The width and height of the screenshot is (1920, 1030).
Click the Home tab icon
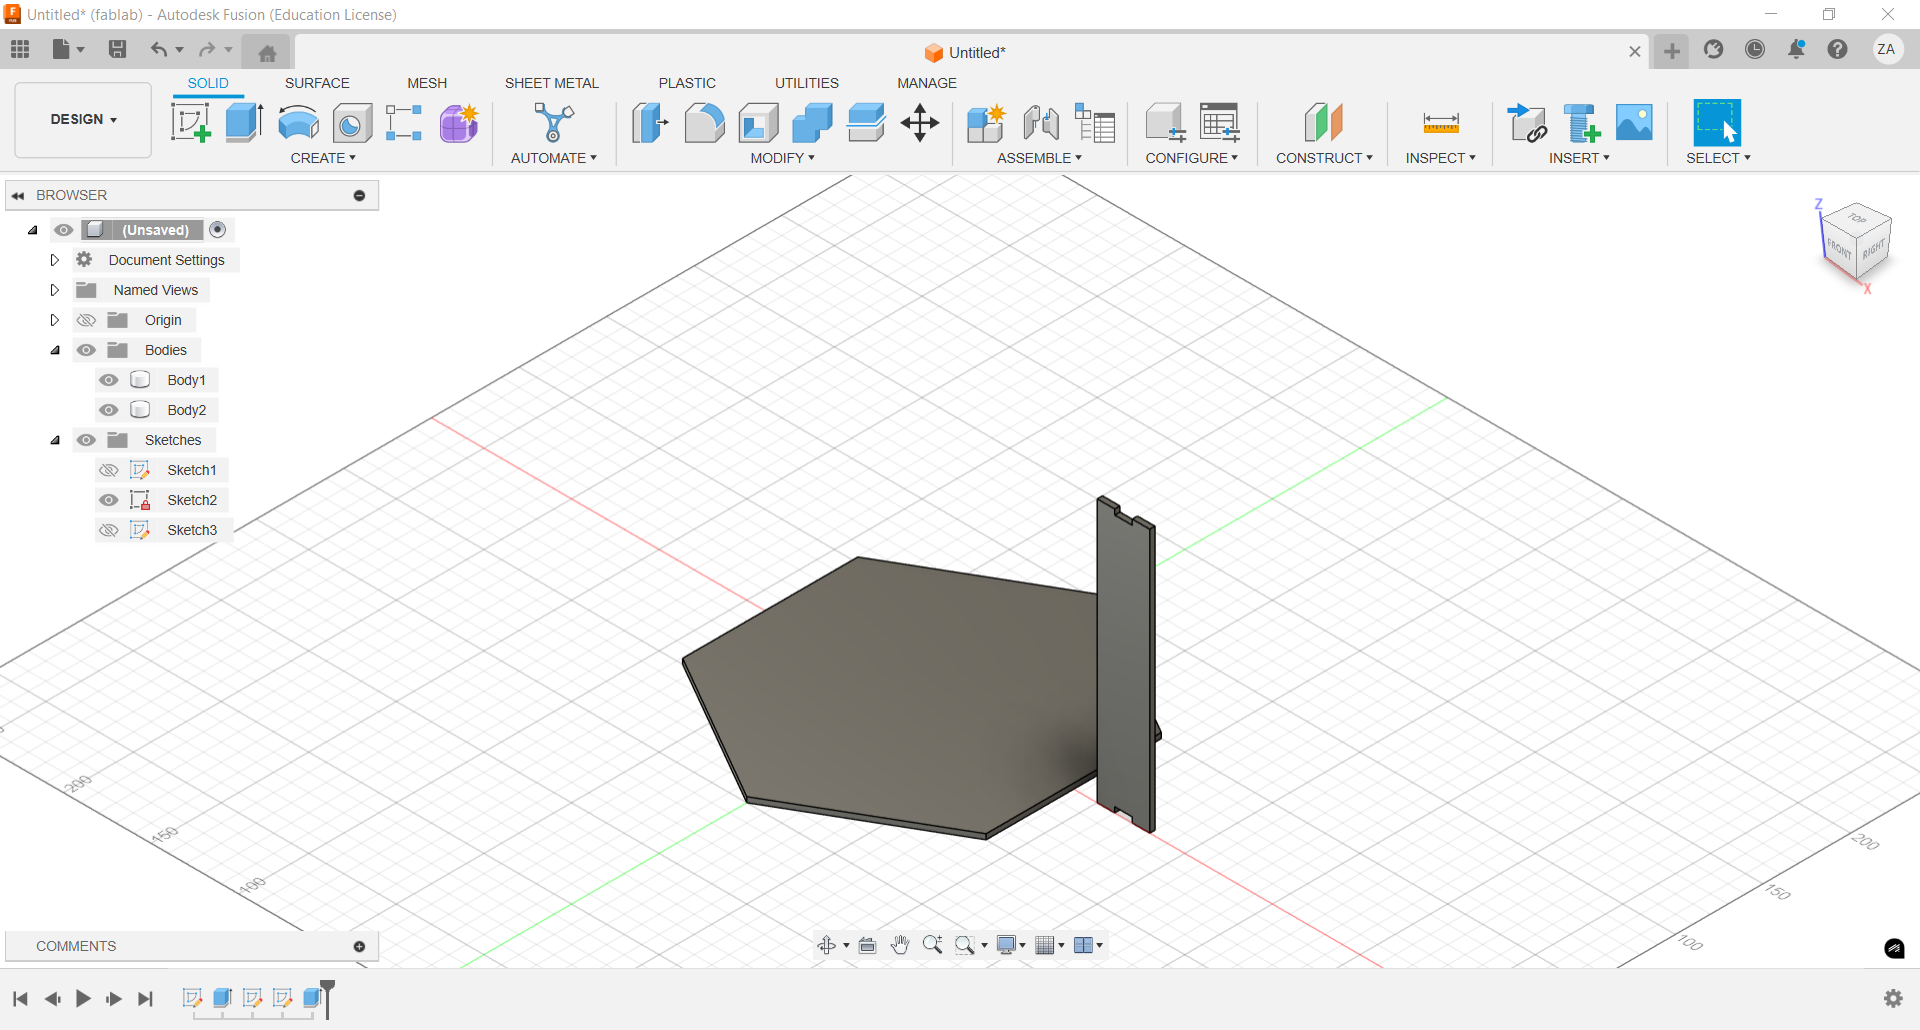pyautogui.click(x=267, y=53)
